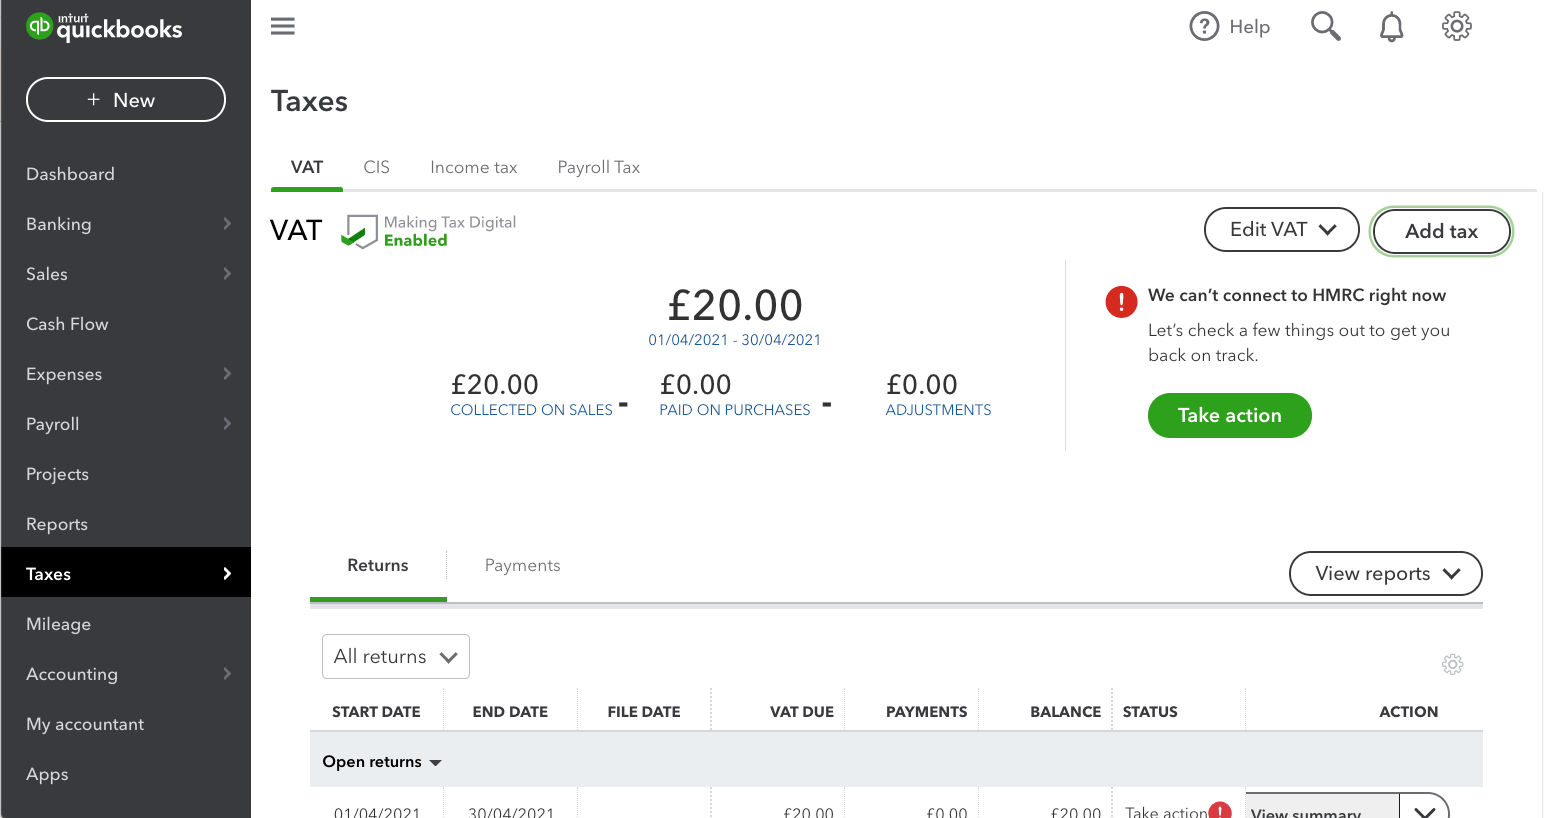Click red alert icon in Status column
Screen dimensions: 1544x818
pos(1220,811)
